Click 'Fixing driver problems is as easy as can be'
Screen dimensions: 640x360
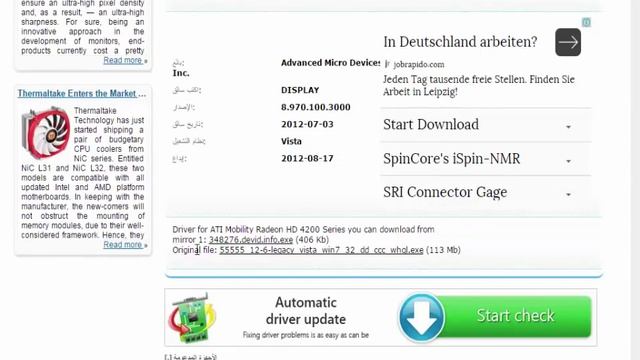(306, 335)
